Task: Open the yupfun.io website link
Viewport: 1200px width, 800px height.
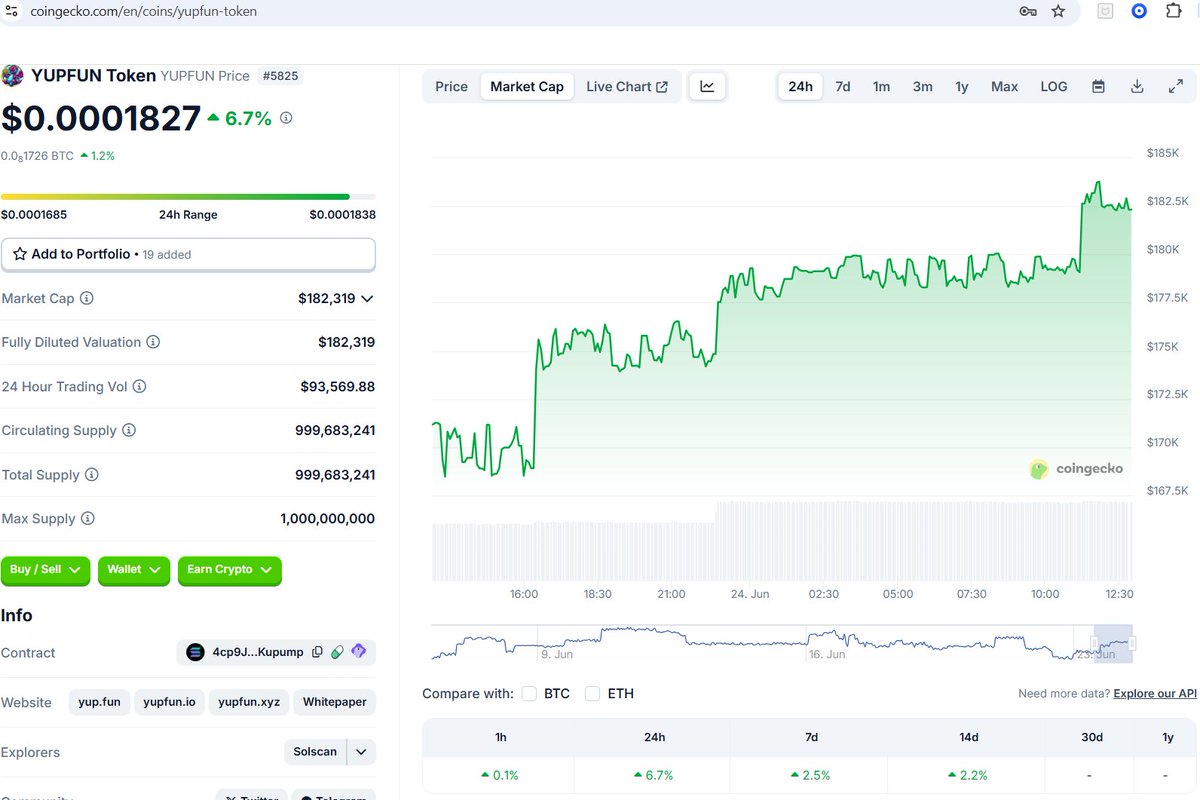Action: click(x=169, y=702)
